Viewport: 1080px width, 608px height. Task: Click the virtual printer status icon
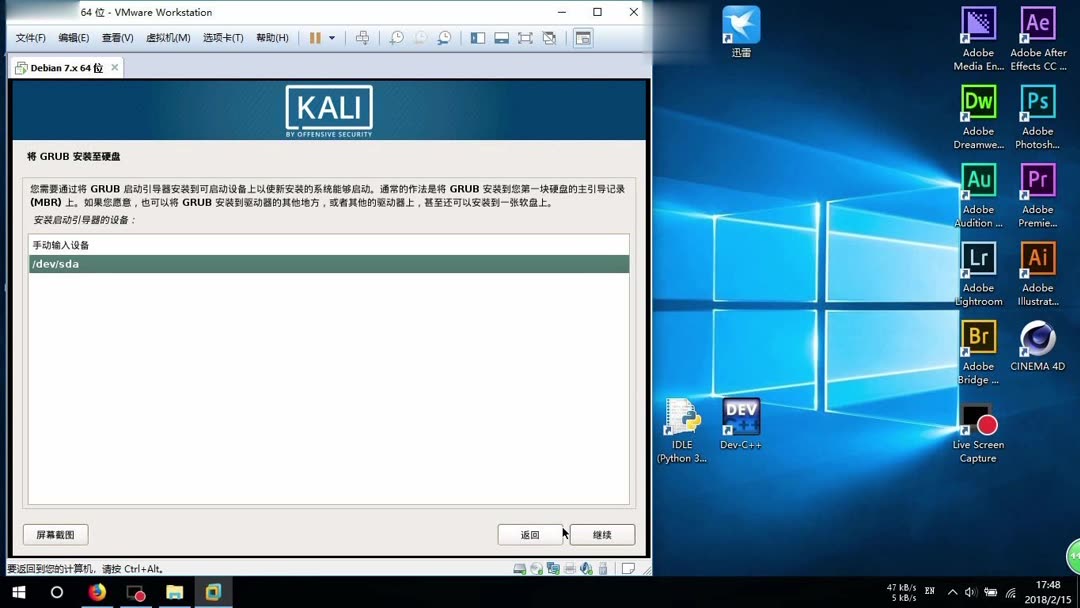click(x=570, y=568)
